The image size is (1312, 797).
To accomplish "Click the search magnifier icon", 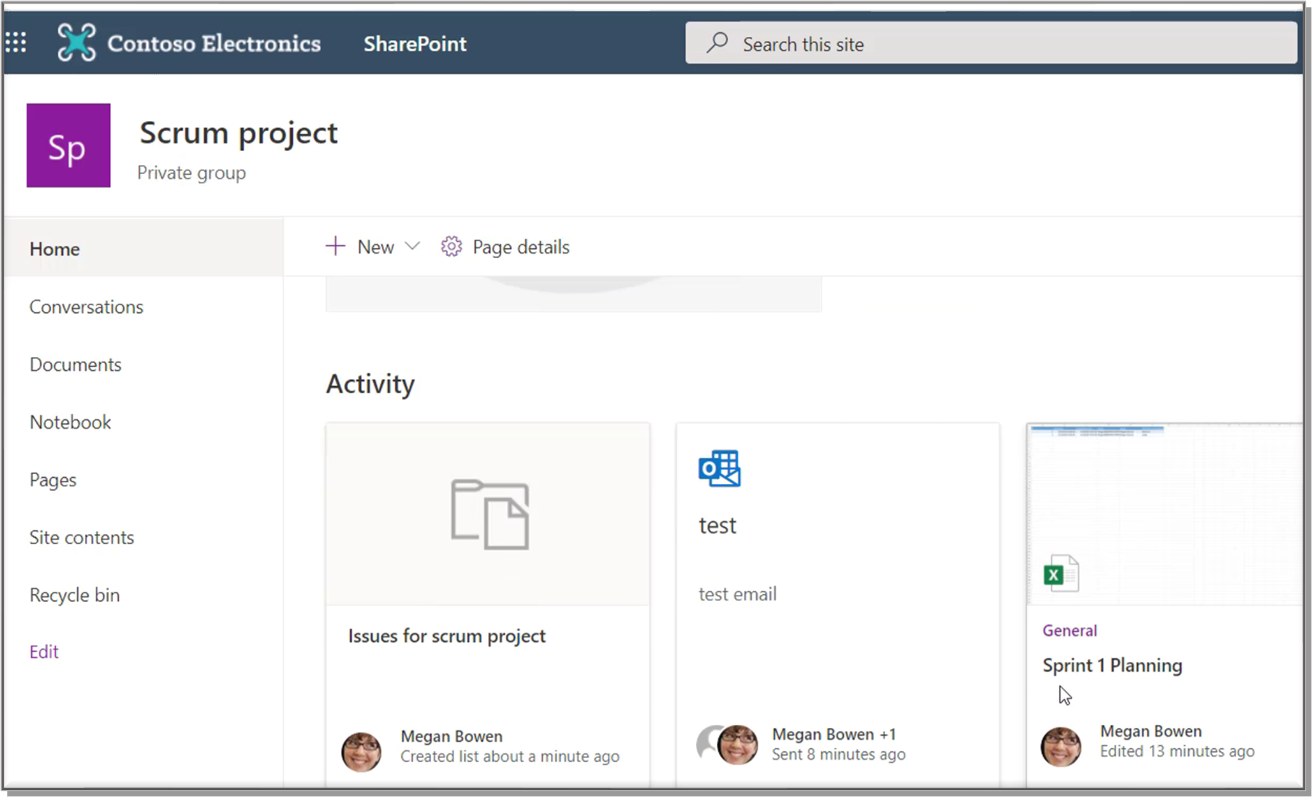I will coord(717,43).
